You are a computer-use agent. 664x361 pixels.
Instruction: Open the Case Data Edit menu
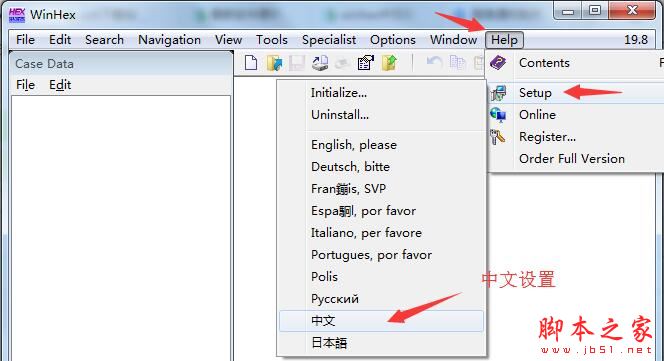(60, 85)
